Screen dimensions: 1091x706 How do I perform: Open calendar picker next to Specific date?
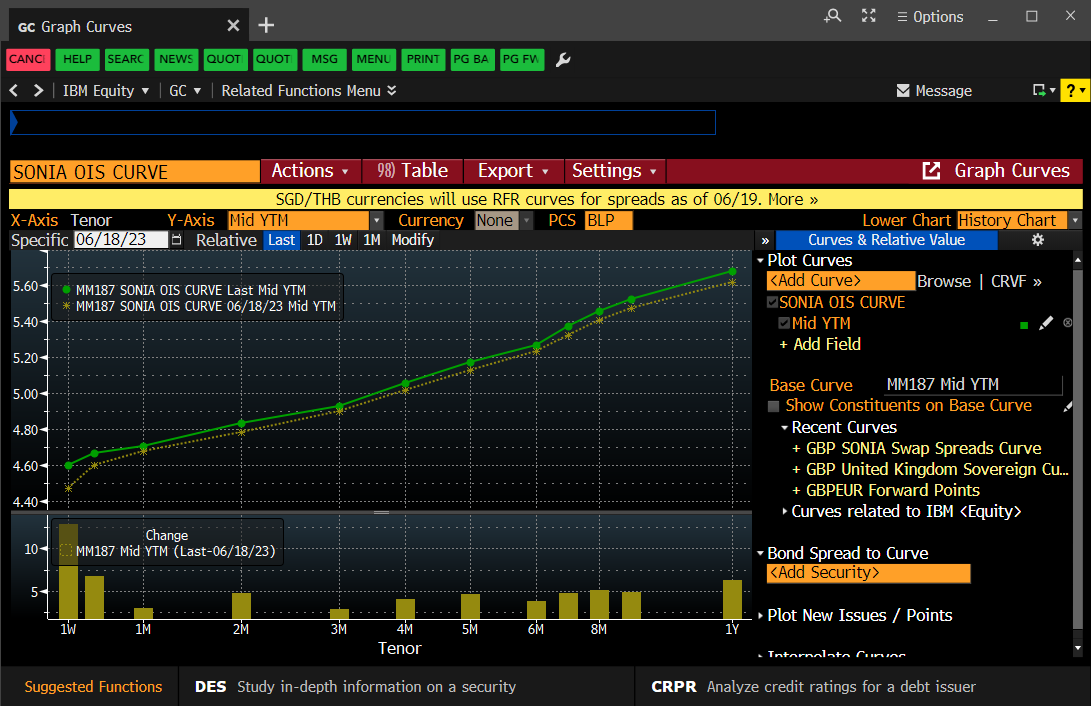(177, 240)
